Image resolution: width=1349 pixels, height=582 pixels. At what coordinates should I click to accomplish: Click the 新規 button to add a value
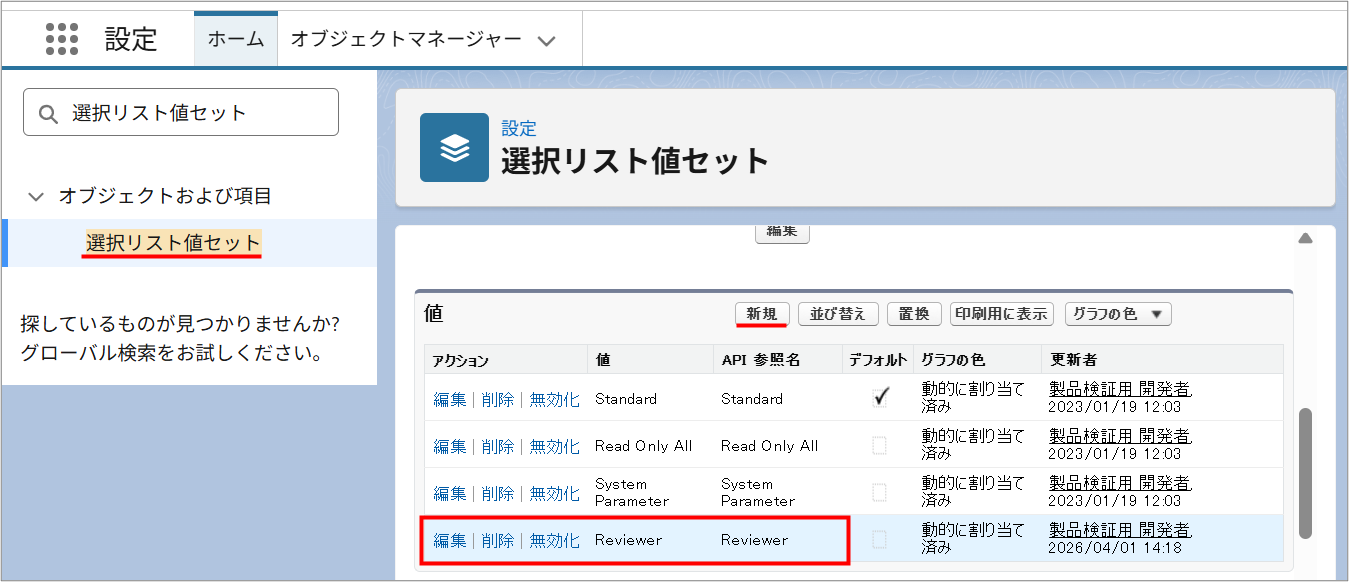coord(764,313)
